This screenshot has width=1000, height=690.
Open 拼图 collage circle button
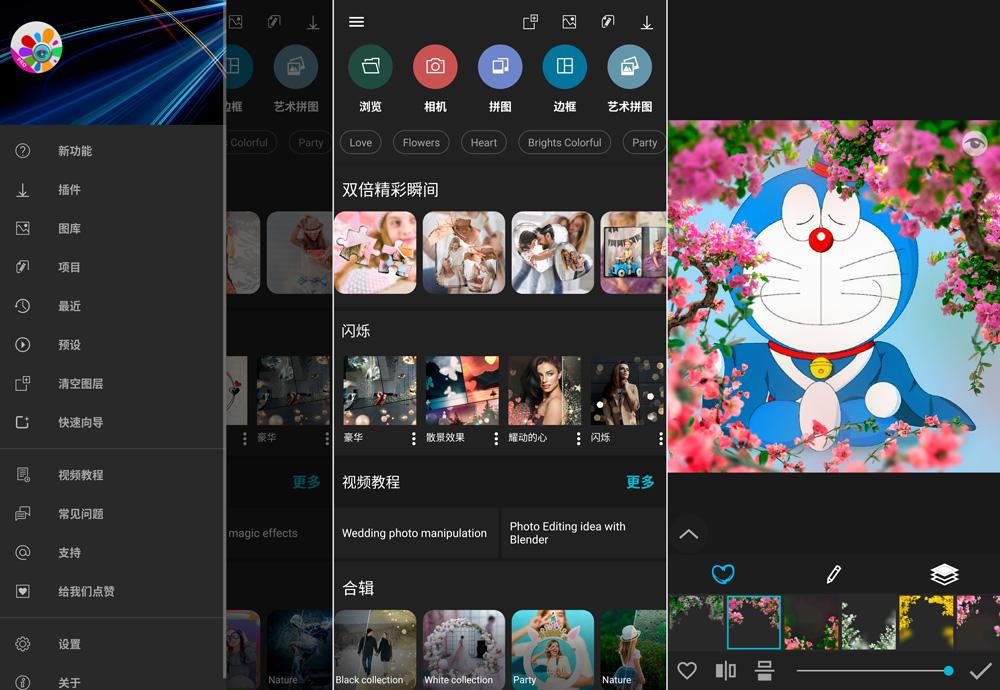point(500,66)
